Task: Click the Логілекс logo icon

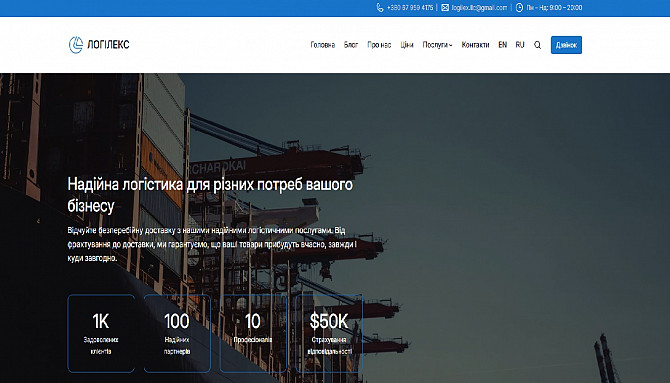Action: tap(76, 45)
